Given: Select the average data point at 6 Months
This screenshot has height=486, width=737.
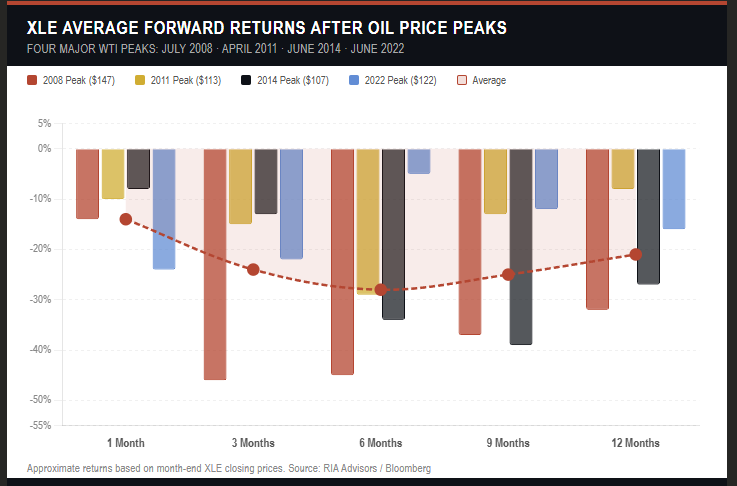Looking at the screenshot, I should coord(381,289).
